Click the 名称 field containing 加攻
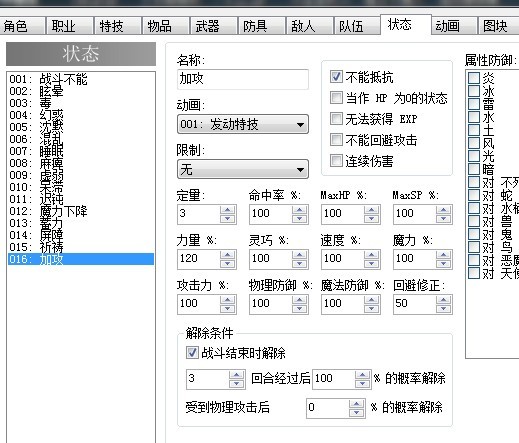This screenshot has width=519, height=443. [x=243, y=79]
